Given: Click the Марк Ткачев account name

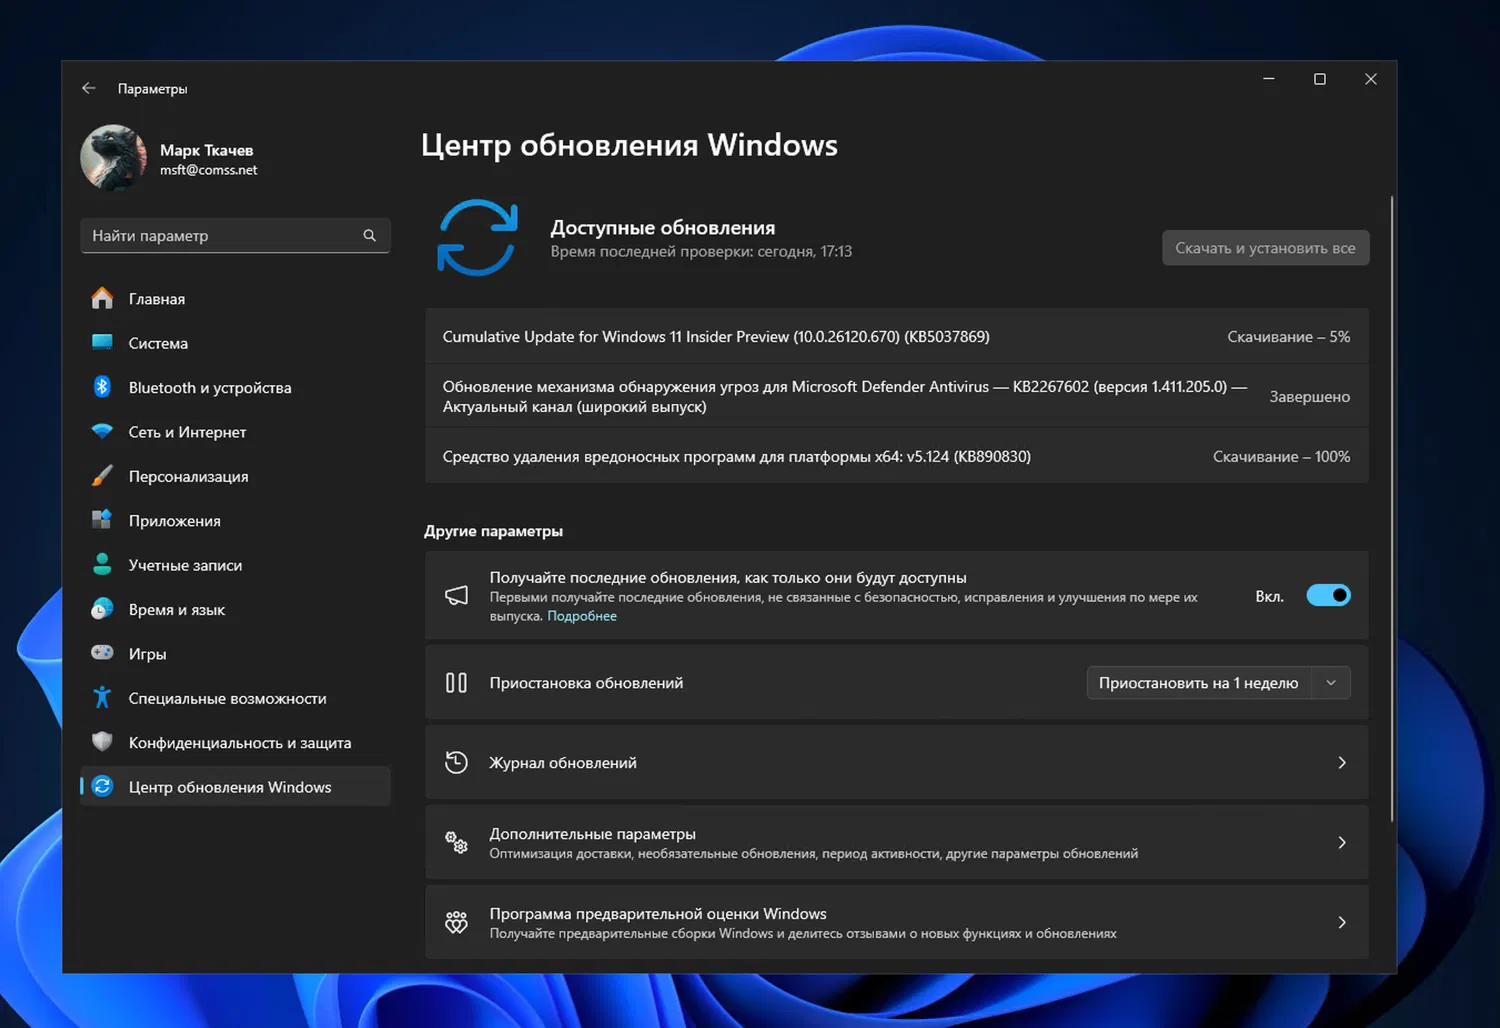Looking at the screenshot, I should (x=207, y=150).
